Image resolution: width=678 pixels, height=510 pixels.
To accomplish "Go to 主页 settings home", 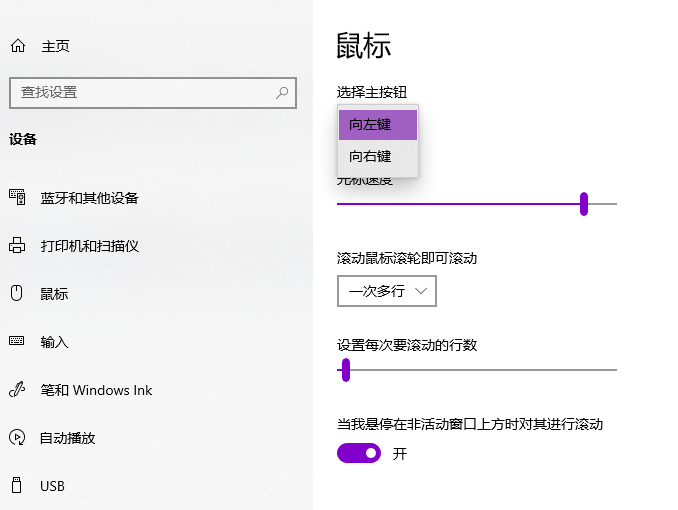I will (x=55, y=46).
